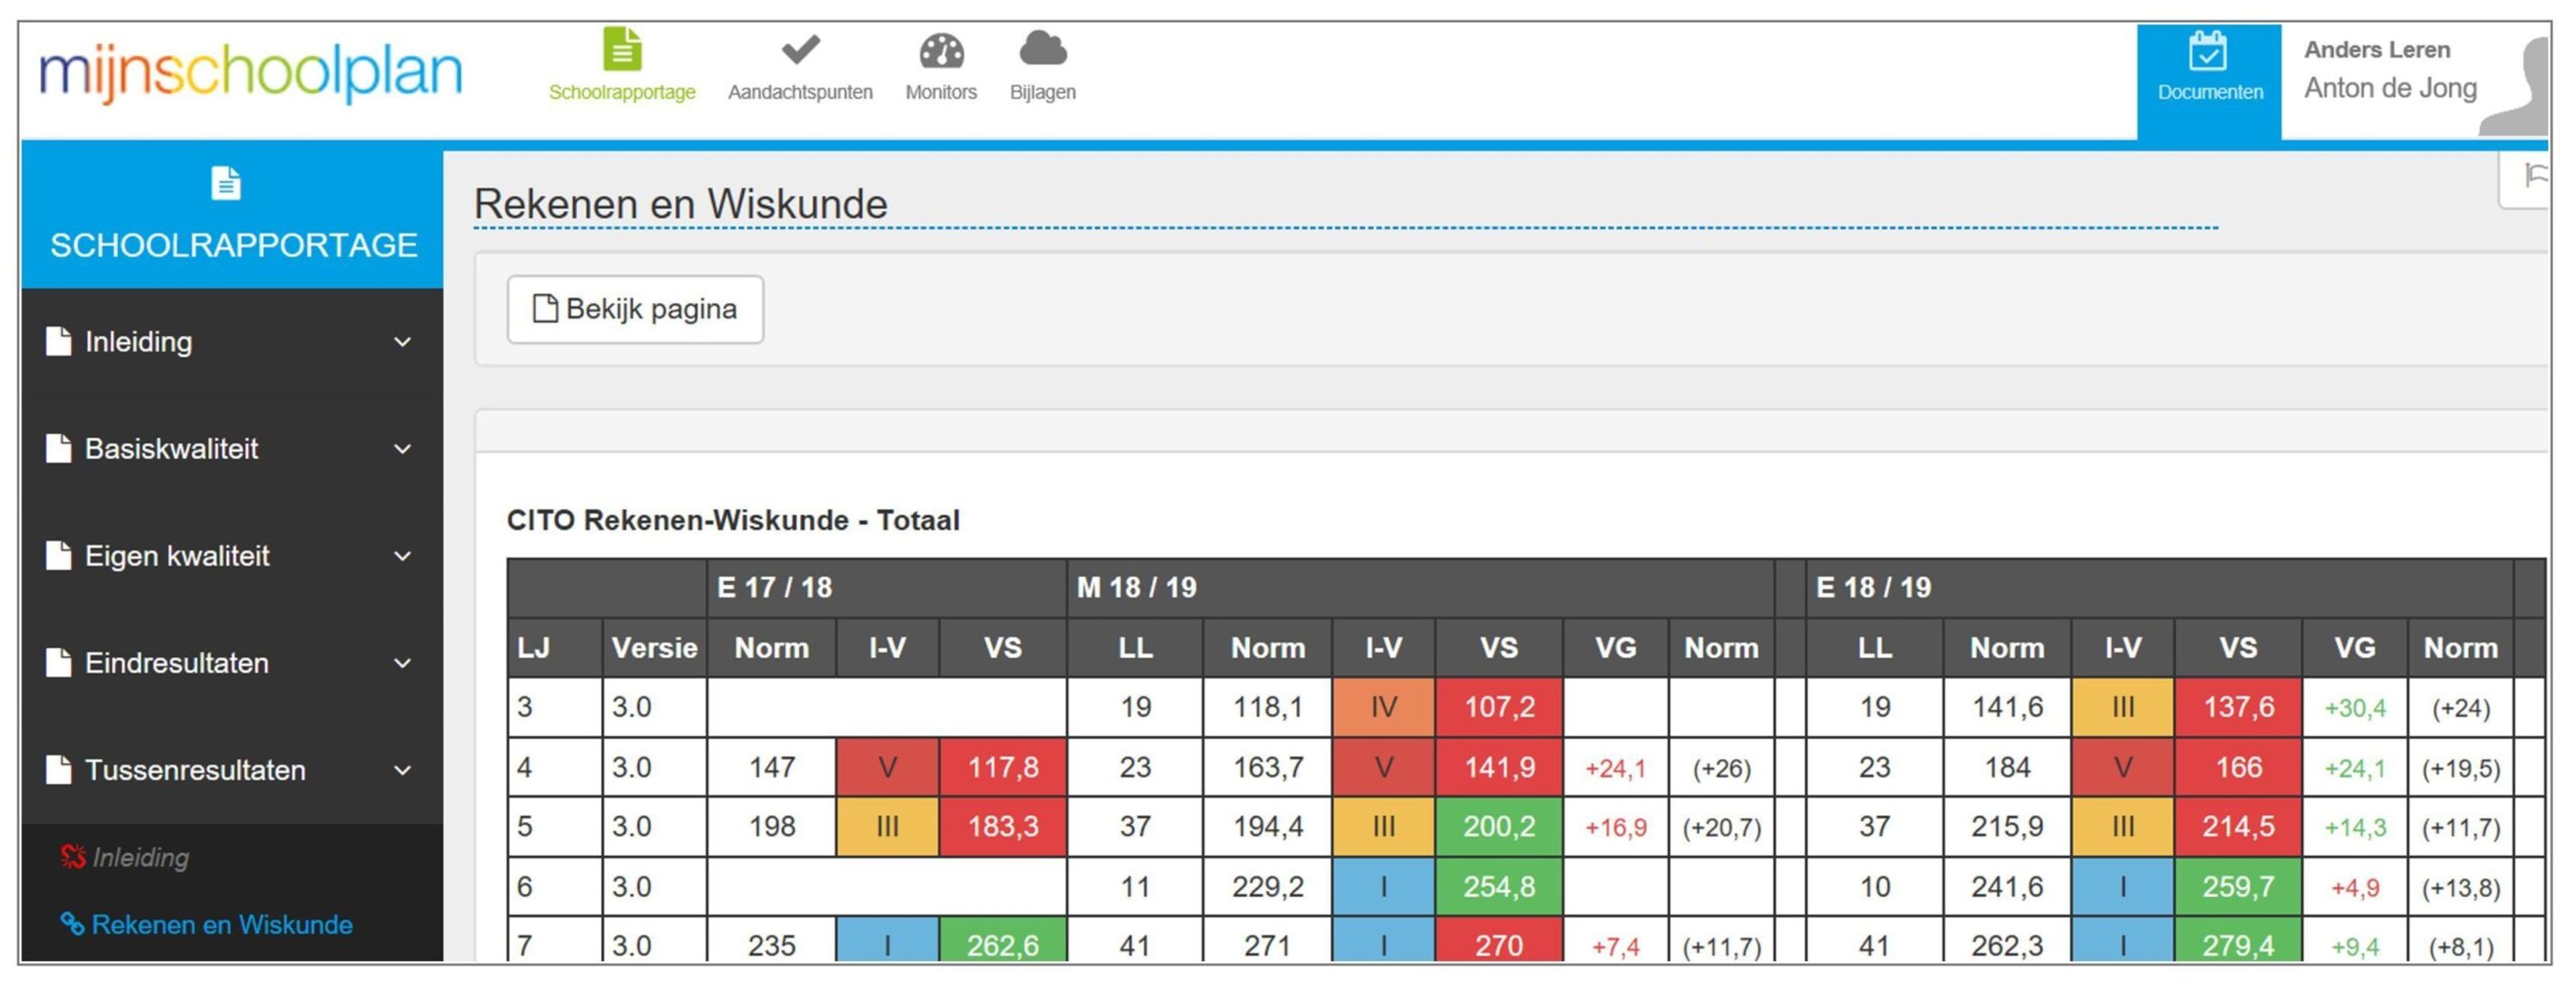2576x986 pixels.
Task: Click the 166 VS cell in row 4
Action: click(x=2237, y=767)
